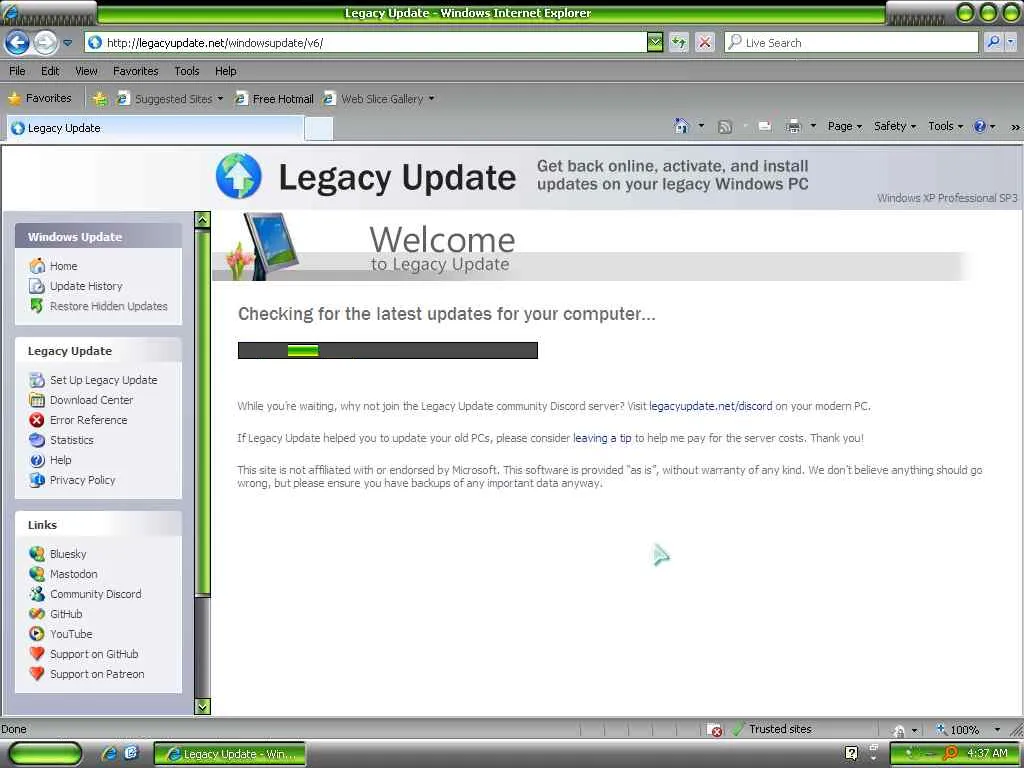
Task: Select the Legacy Update browser tab
Action: pos(155,128)
